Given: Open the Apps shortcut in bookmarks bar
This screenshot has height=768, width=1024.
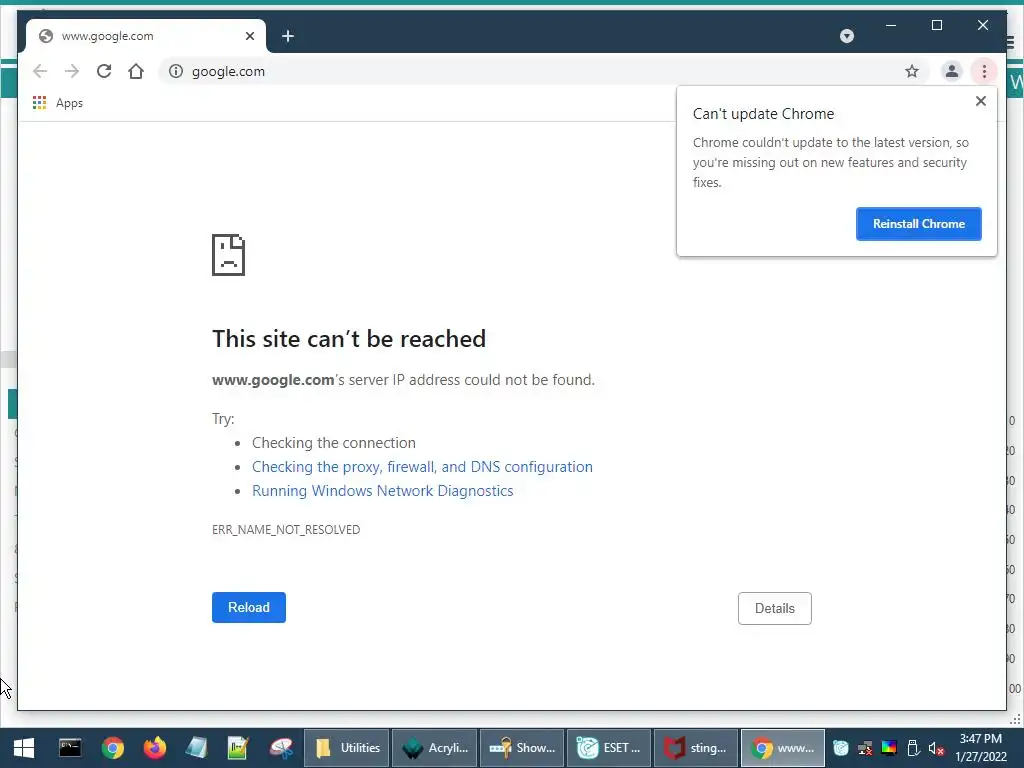Looking at the screenshot, I should point(58,103).
